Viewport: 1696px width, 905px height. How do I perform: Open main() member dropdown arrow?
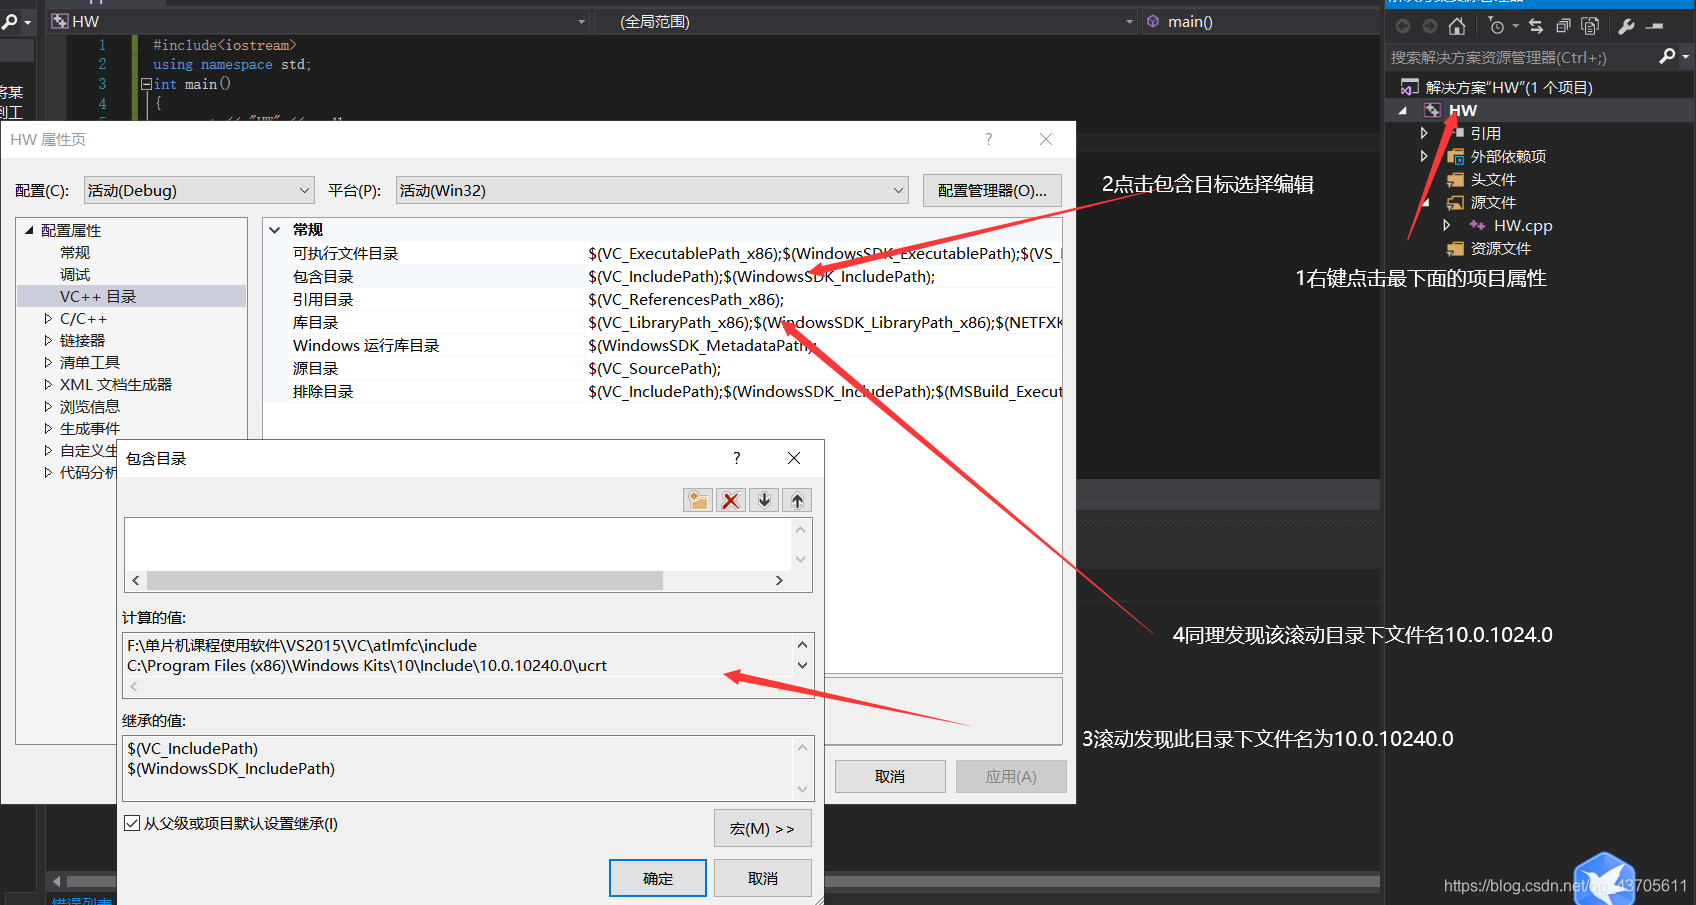1375,21
